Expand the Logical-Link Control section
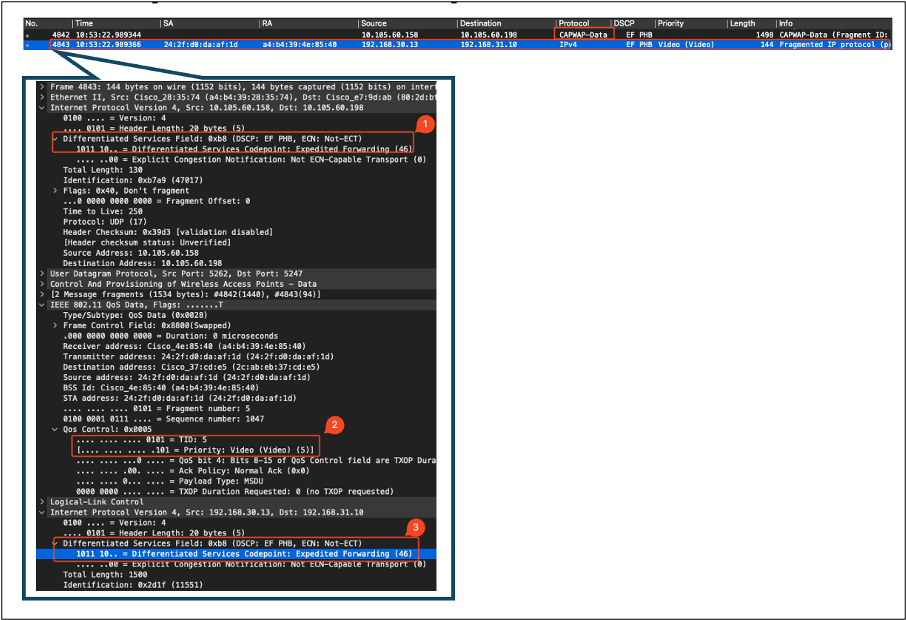906x620 pixels. click(x=42, y=502)
